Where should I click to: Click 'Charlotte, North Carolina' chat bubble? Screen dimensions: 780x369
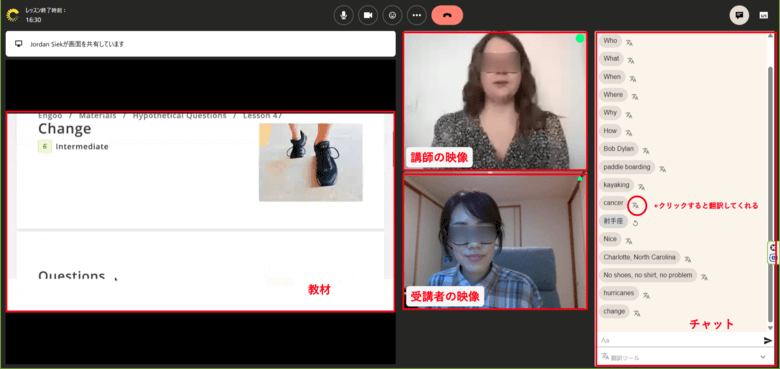[639, 257]
